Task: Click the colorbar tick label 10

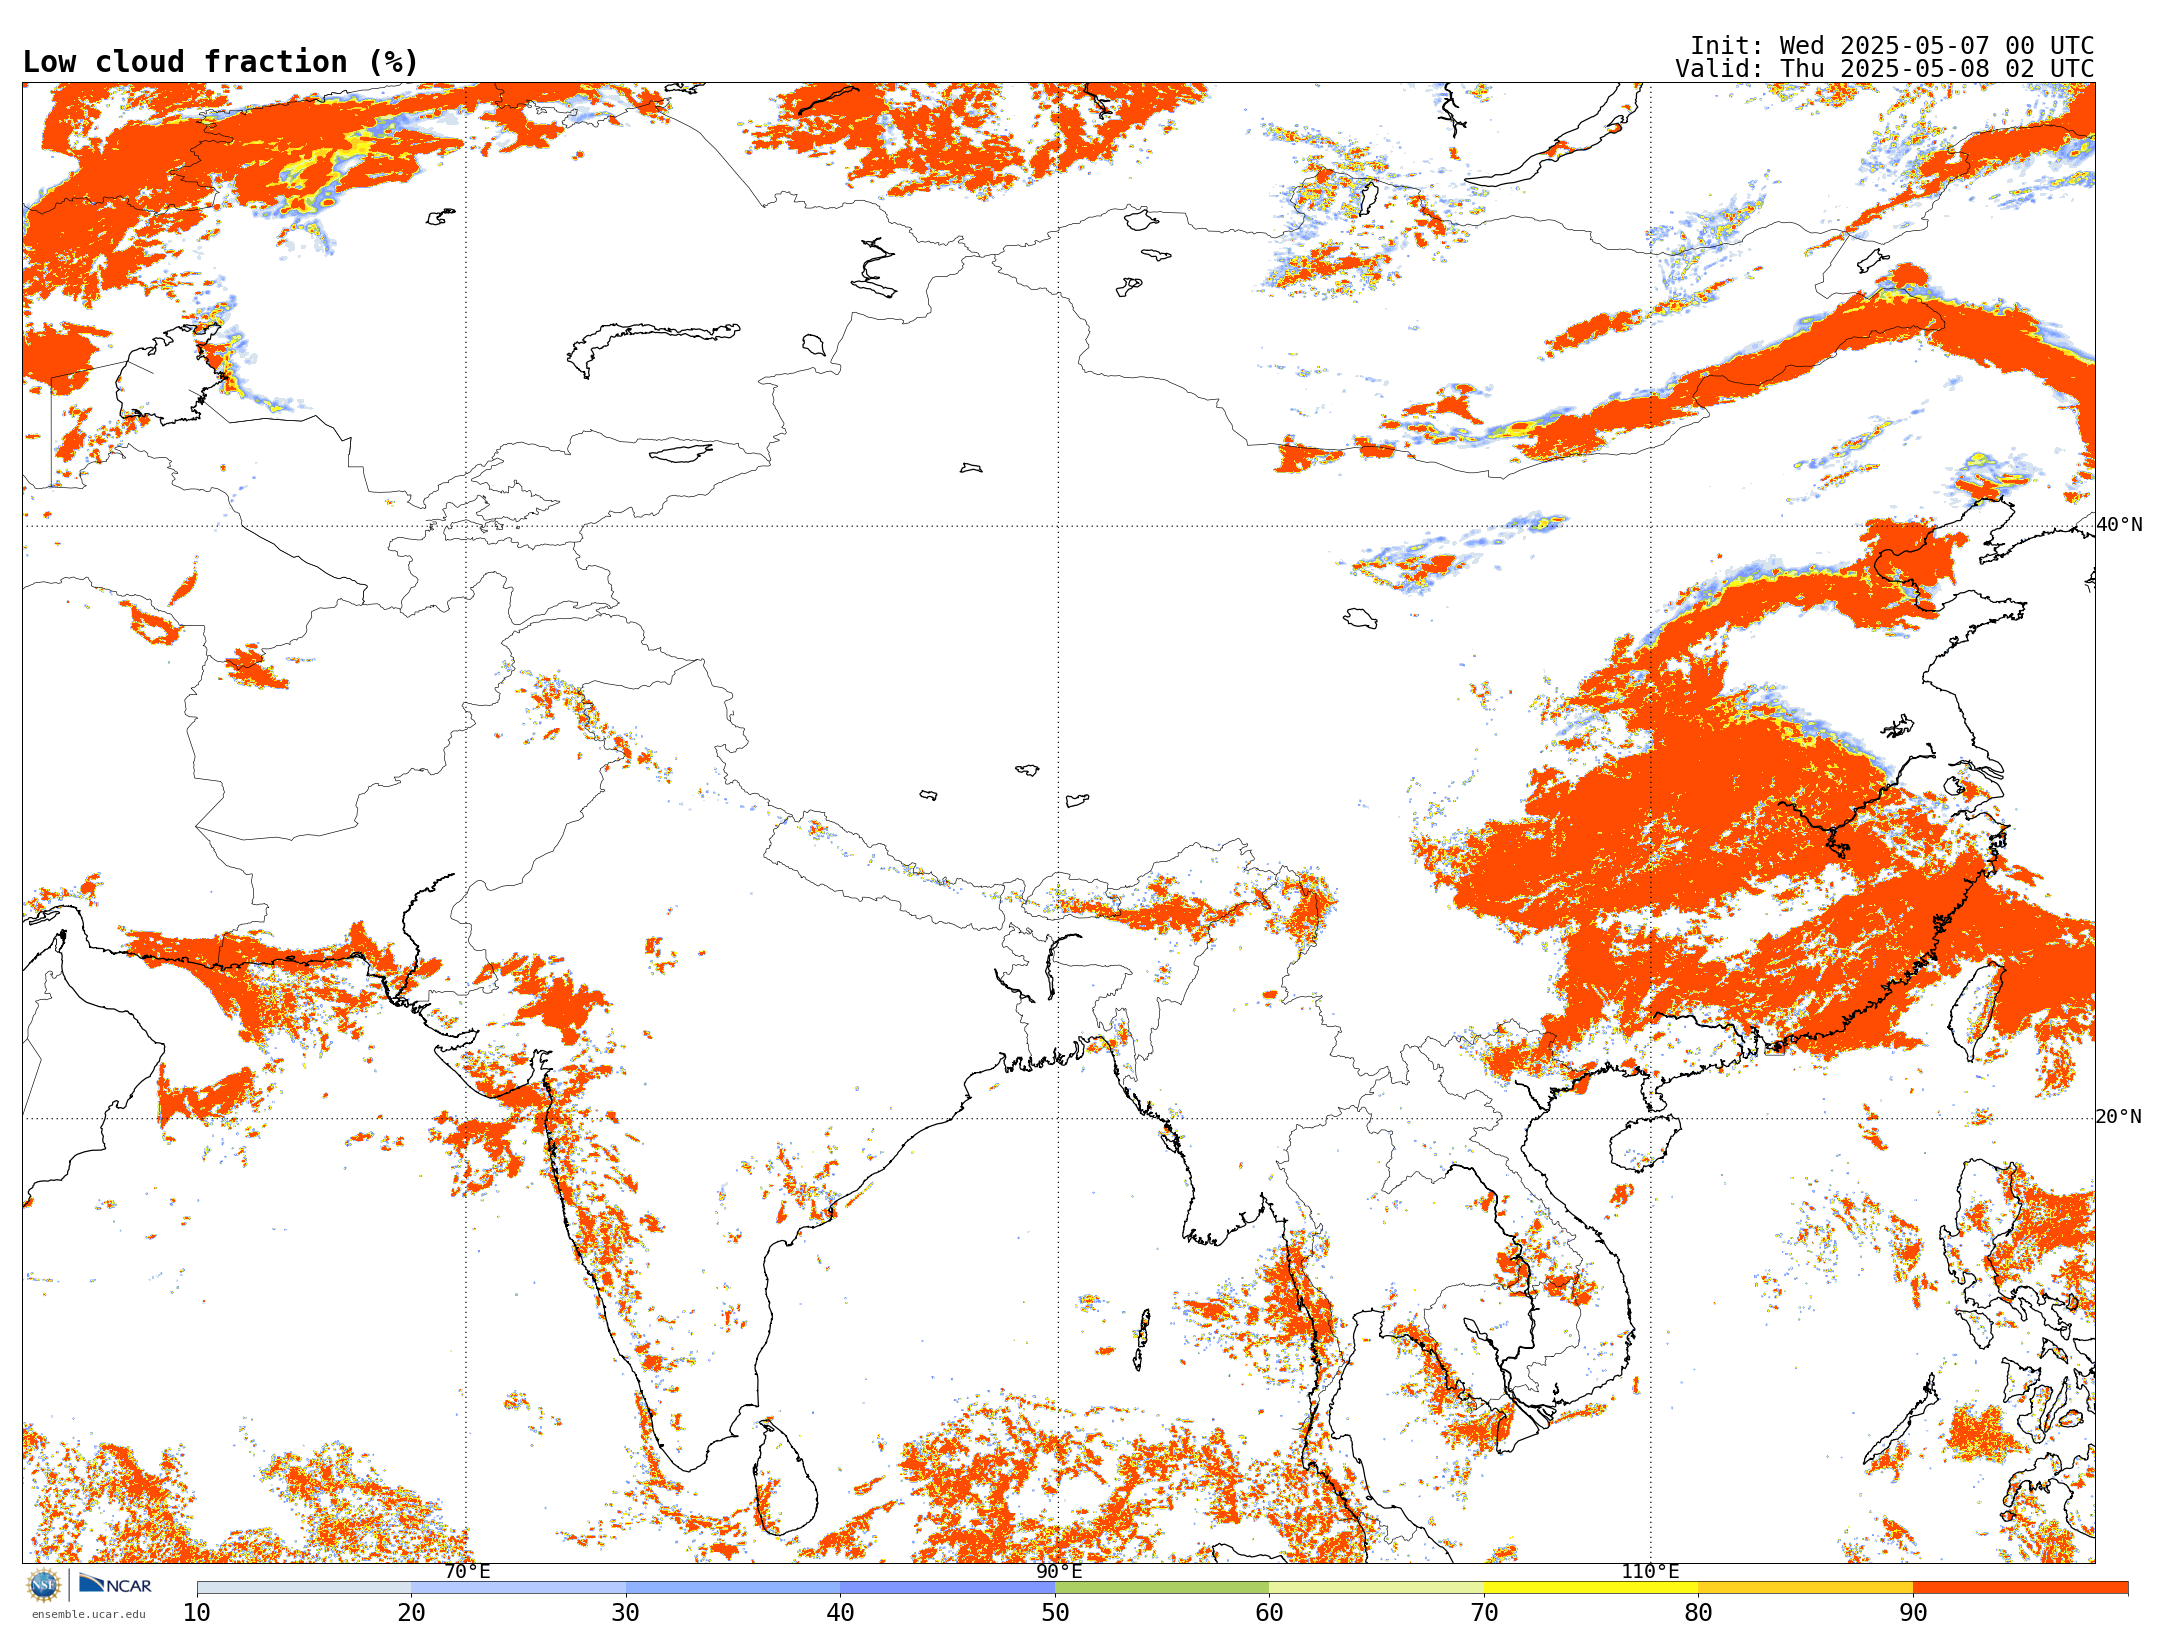Action: coord(197,1613)
